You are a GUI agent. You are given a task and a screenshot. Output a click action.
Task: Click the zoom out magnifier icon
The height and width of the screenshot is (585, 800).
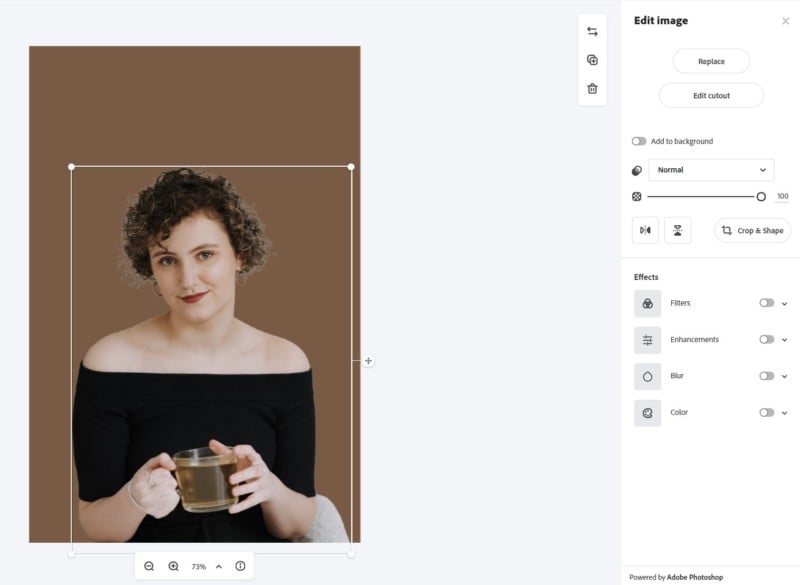click(149, 566)
